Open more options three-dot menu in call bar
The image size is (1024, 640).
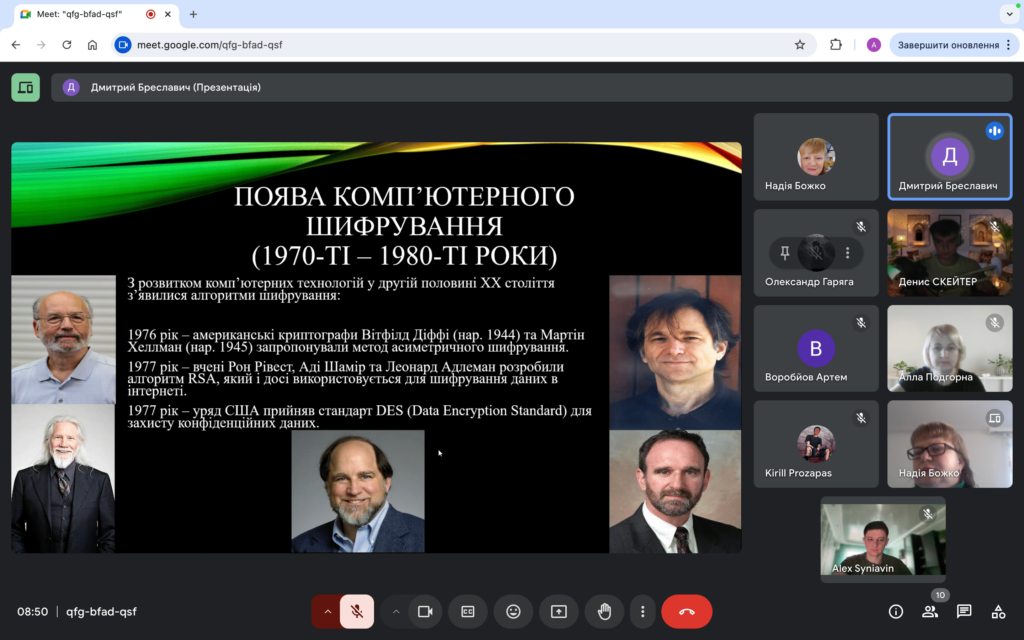tap(643, 611)
